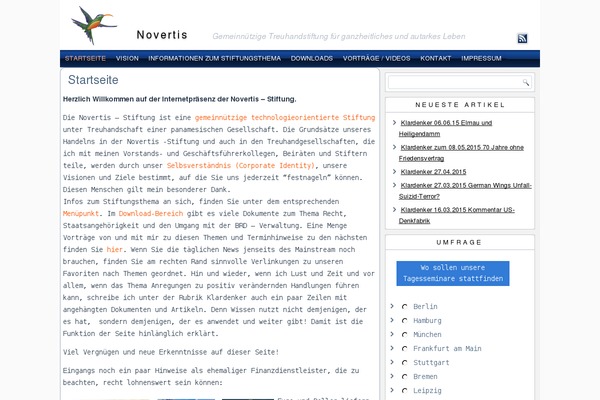600x400 pixels.
Task: Open the Vorträge / Videos menu
Action: [x=377, y=59]
